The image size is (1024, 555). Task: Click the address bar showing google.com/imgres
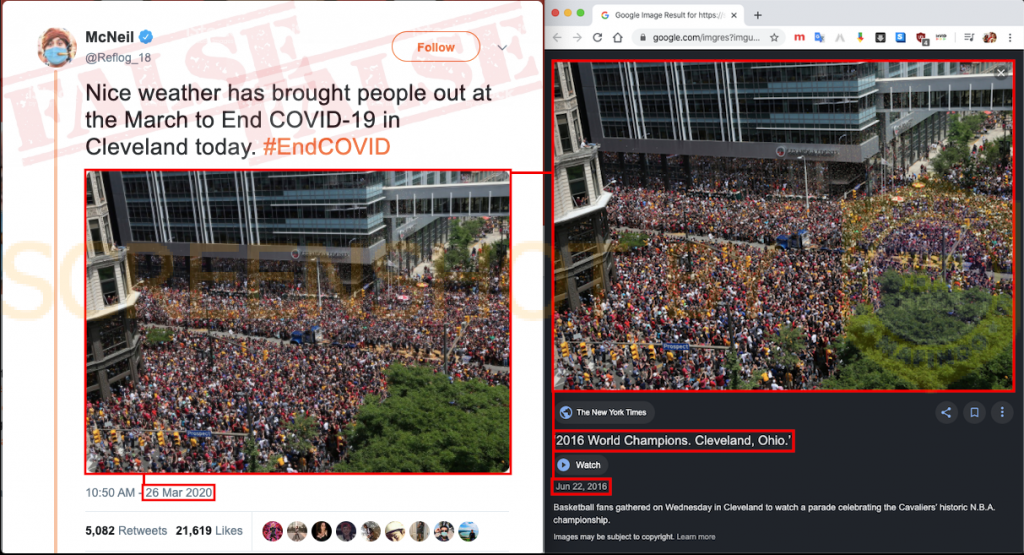pyautogui.click(x=705, y=38)
